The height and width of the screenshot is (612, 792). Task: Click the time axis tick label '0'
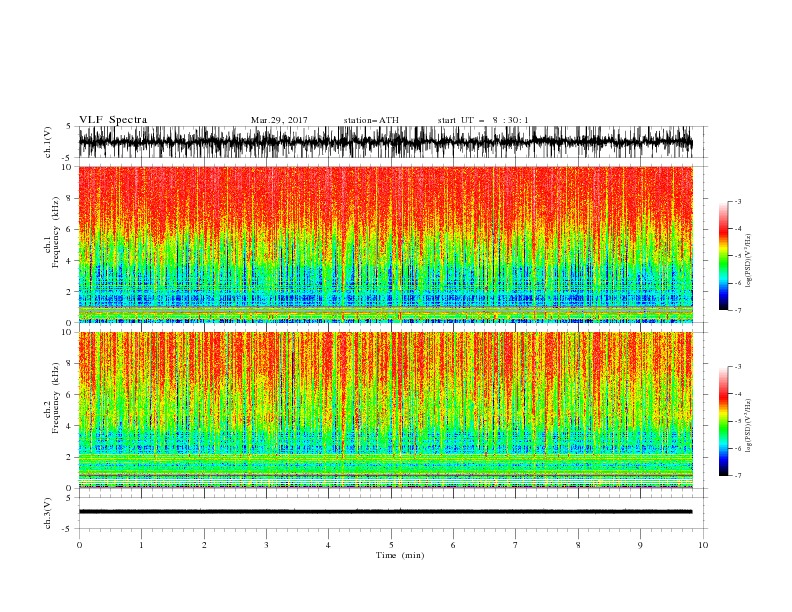pos(79,545)
